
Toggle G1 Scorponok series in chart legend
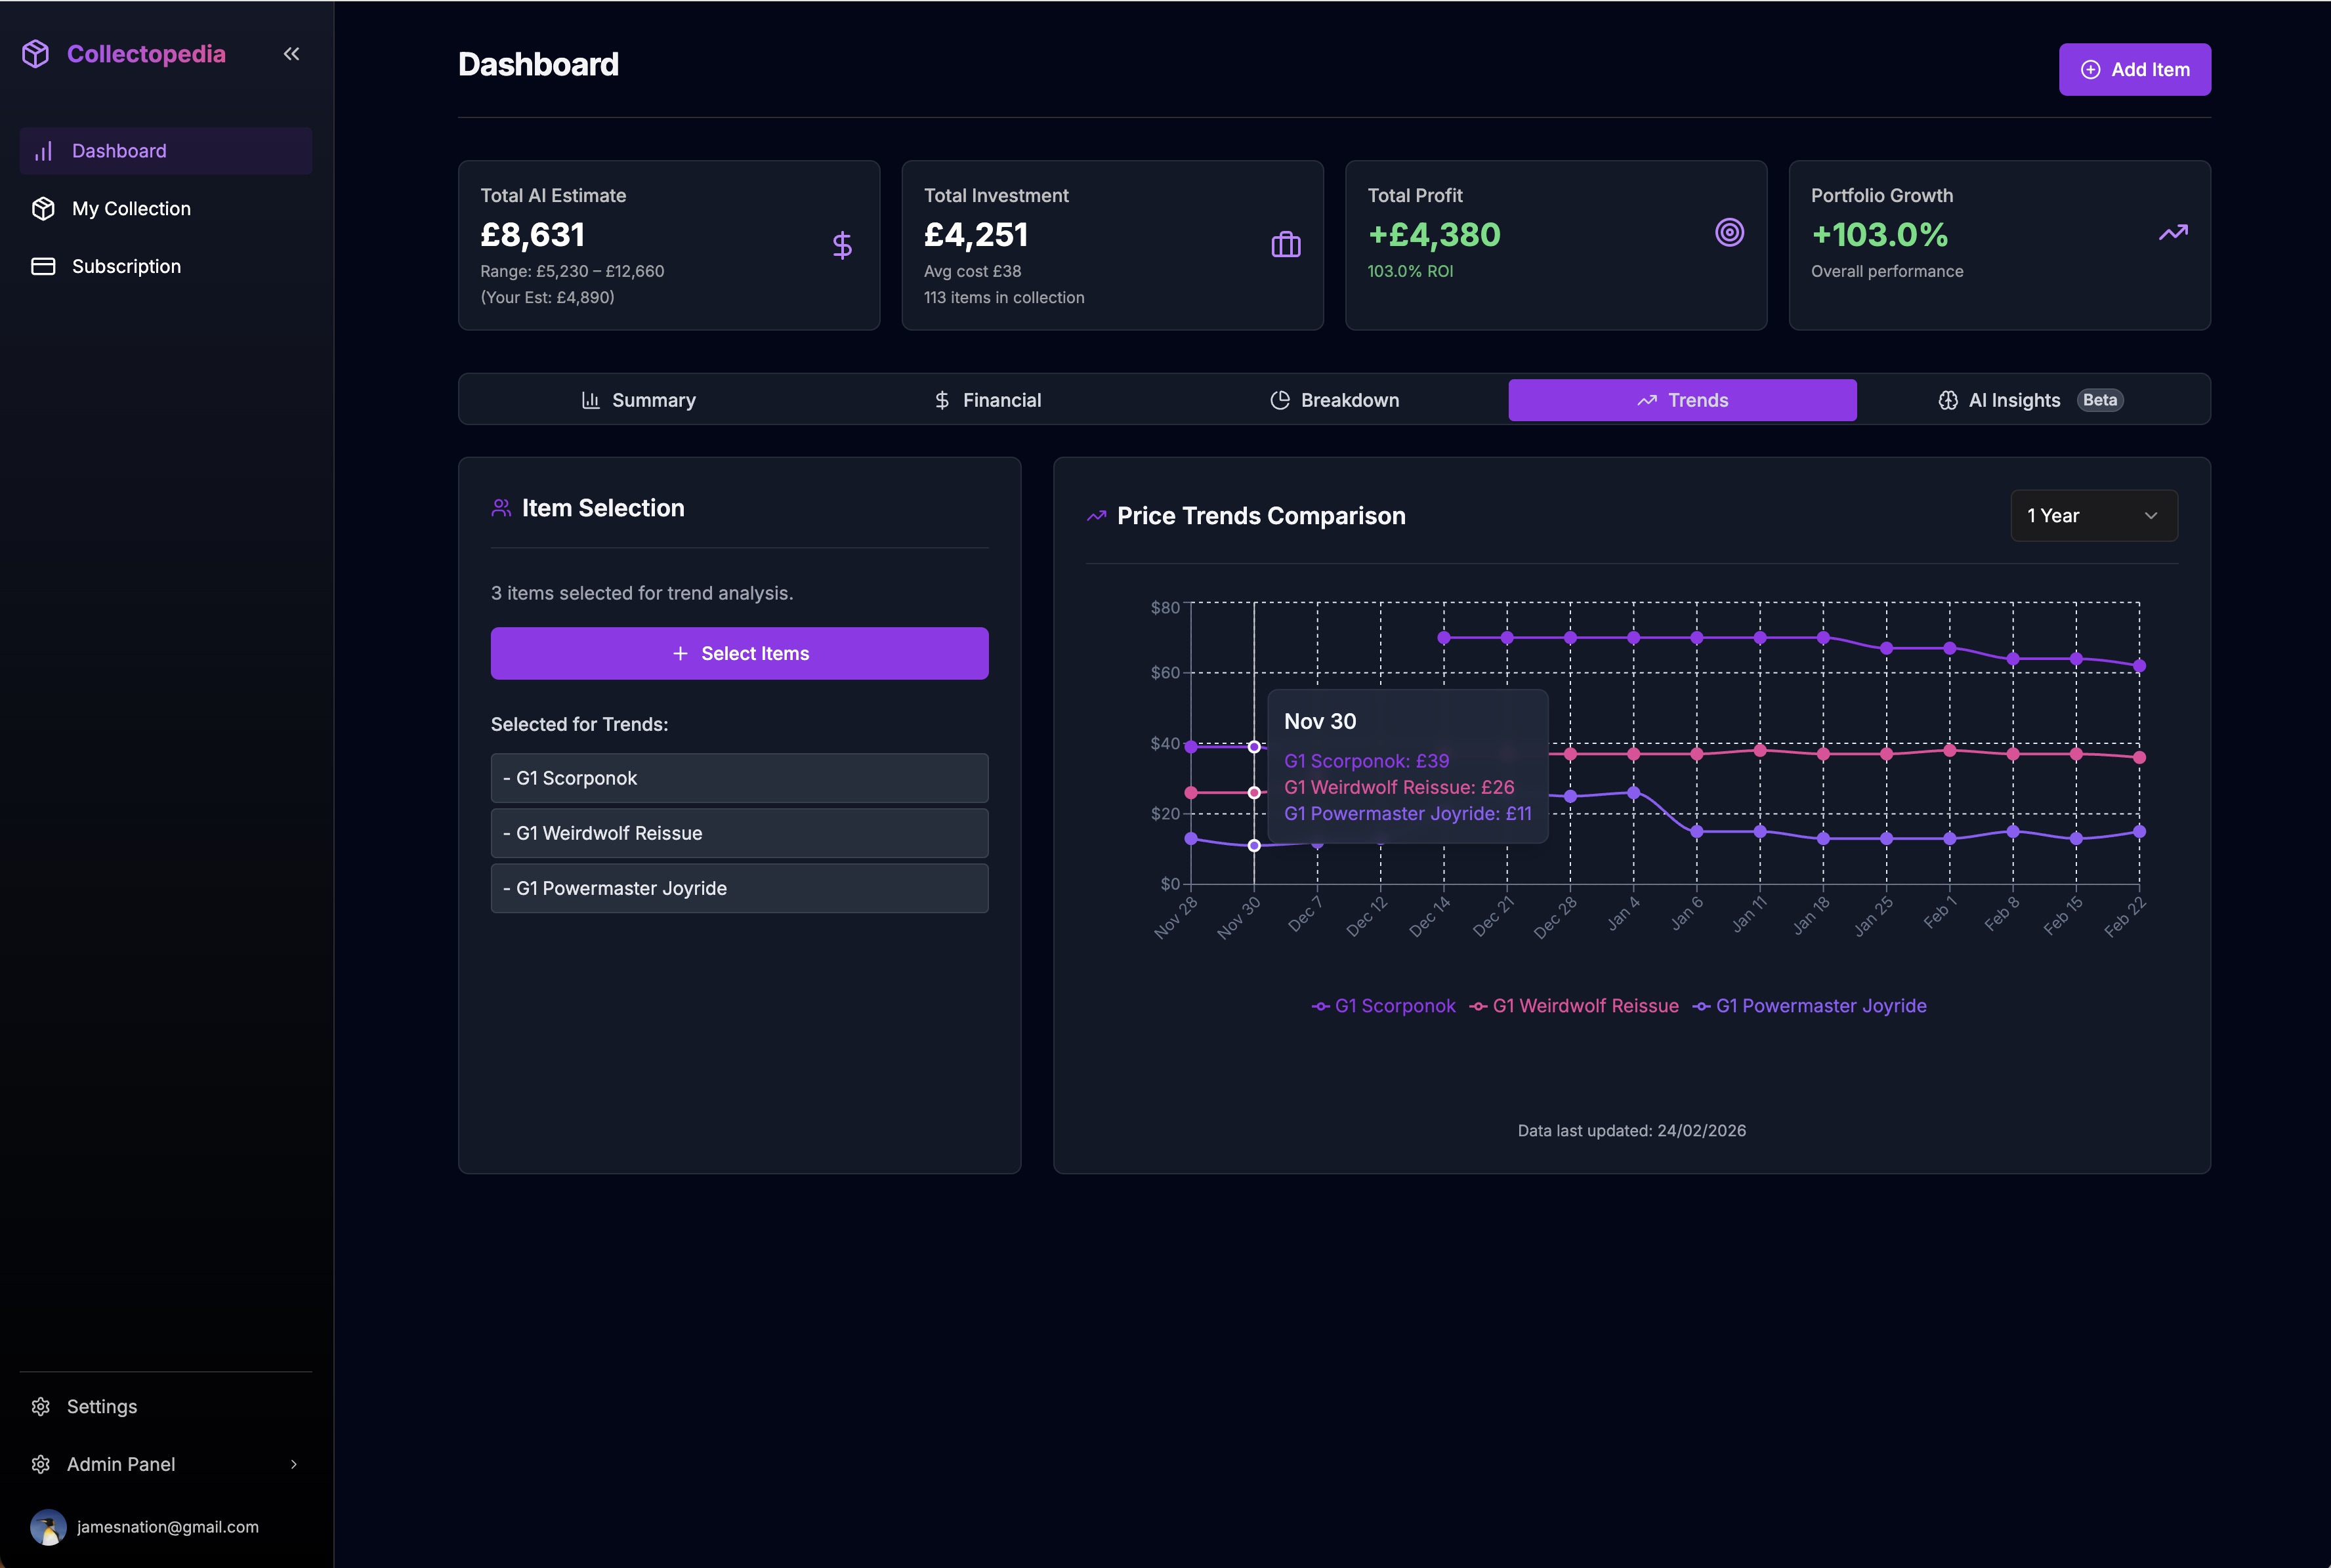[x=1393, y=1005]
